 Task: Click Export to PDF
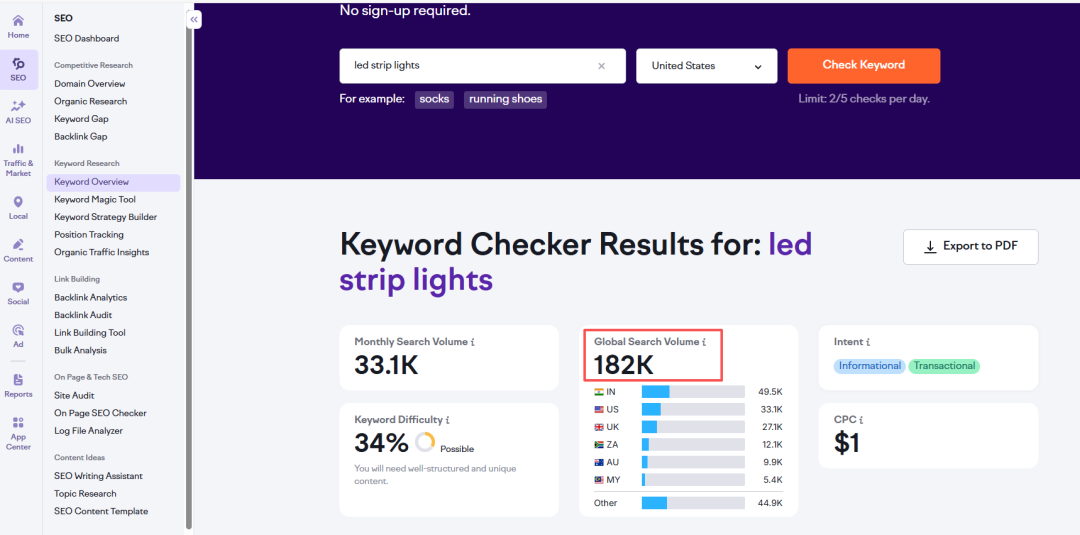tap(970, 246)
